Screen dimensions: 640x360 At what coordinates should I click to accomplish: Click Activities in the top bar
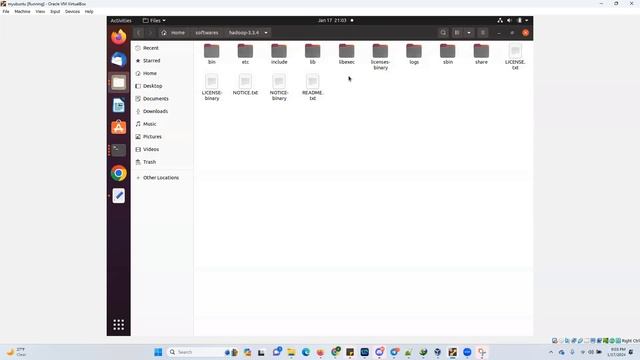121,20
